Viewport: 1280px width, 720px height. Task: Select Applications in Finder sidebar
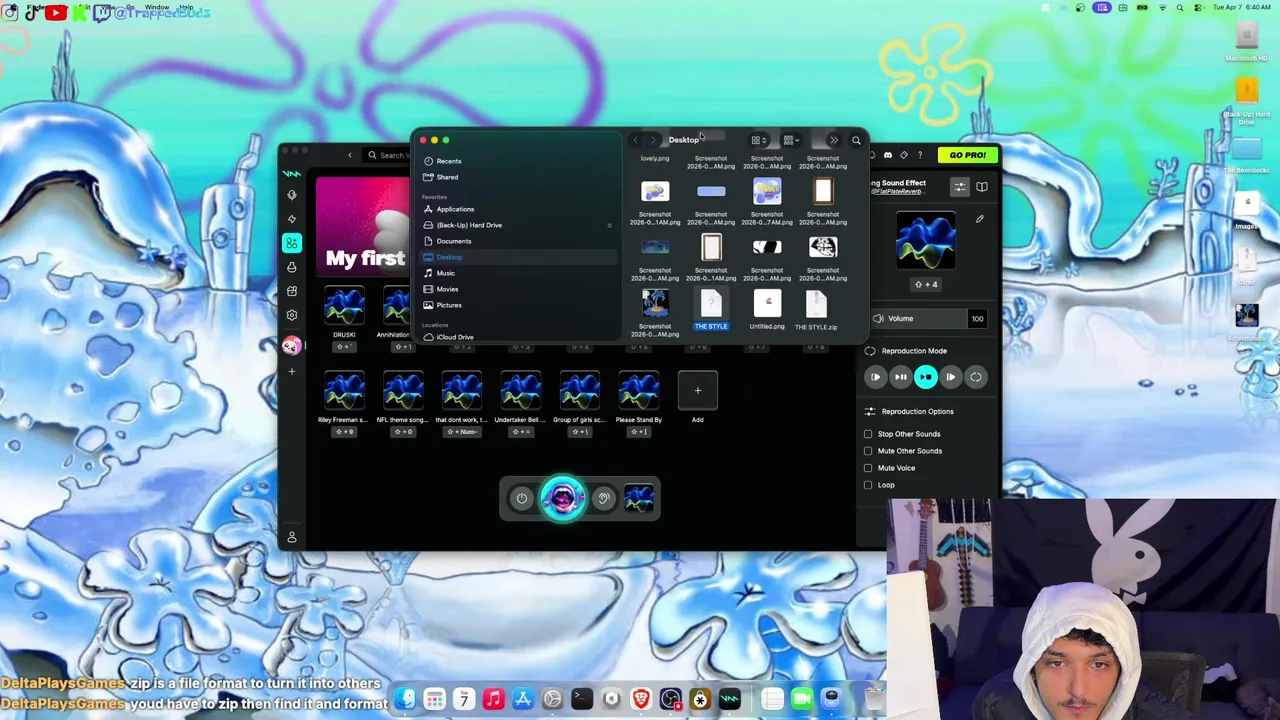click(520, 209)
